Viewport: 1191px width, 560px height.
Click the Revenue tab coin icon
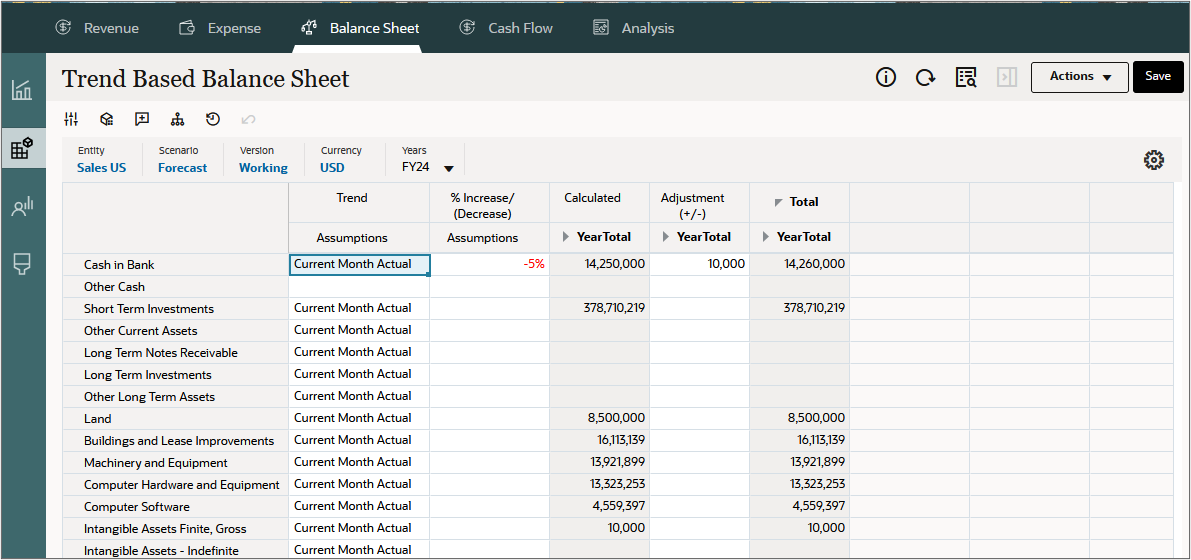pos(65,28)
